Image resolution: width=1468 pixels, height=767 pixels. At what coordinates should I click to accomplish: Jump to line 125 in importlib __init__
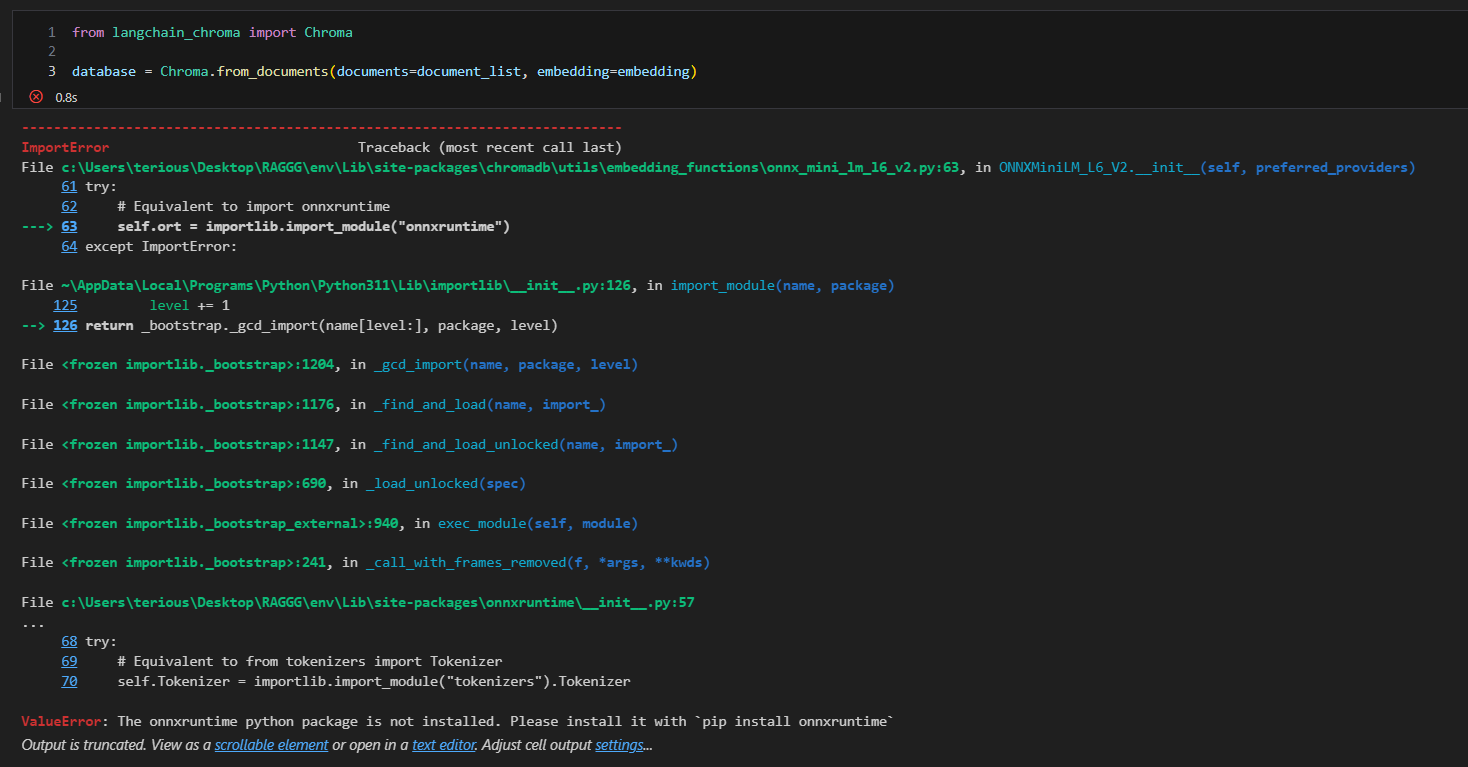[x=65, y=305]
